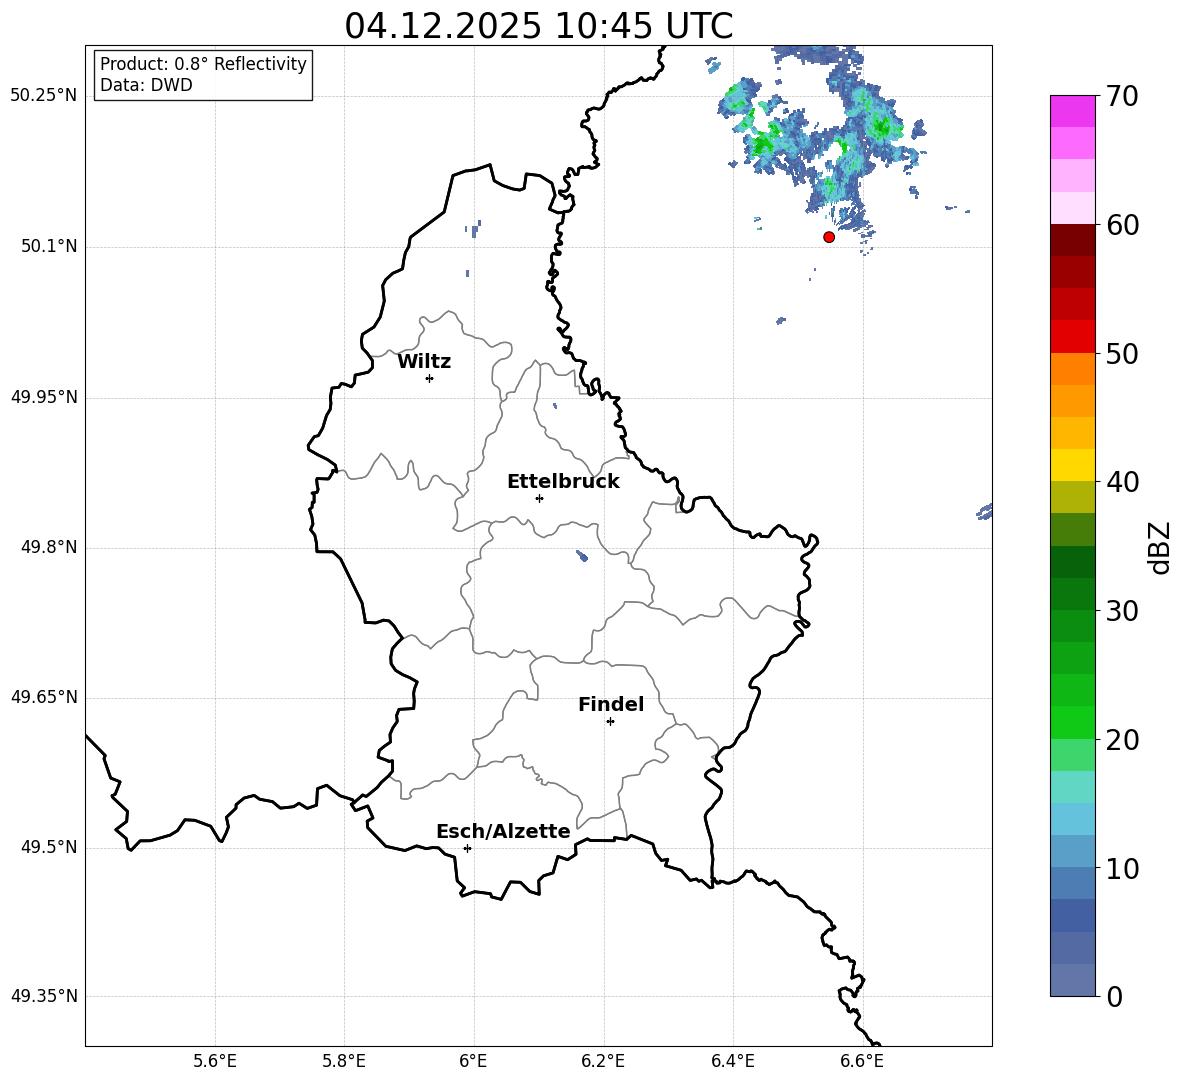This screenshot has height=1081, width=1184.
Task: Click the 6.2°E longitude label
Action: coord(603,1061)
